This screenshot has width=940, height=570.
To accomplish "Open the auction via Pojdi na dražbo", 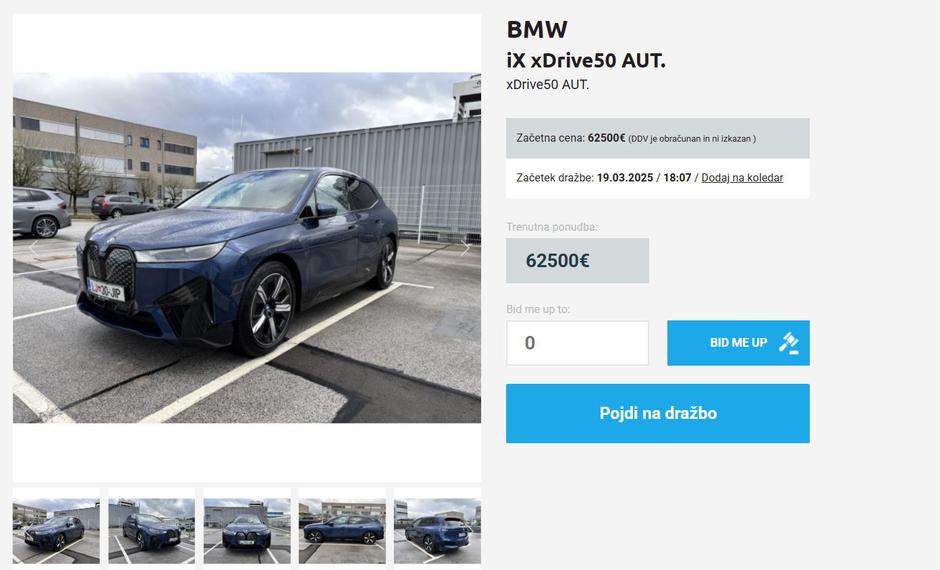I will coord(658,414).
